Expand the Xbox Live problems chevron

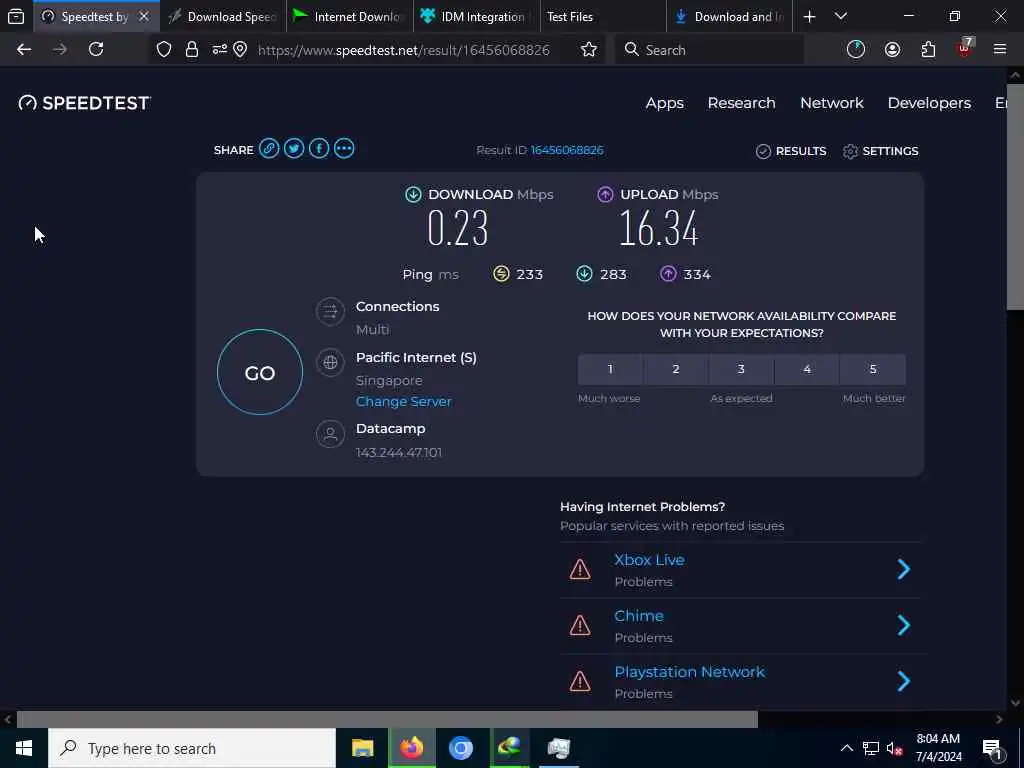coord(904,569)
